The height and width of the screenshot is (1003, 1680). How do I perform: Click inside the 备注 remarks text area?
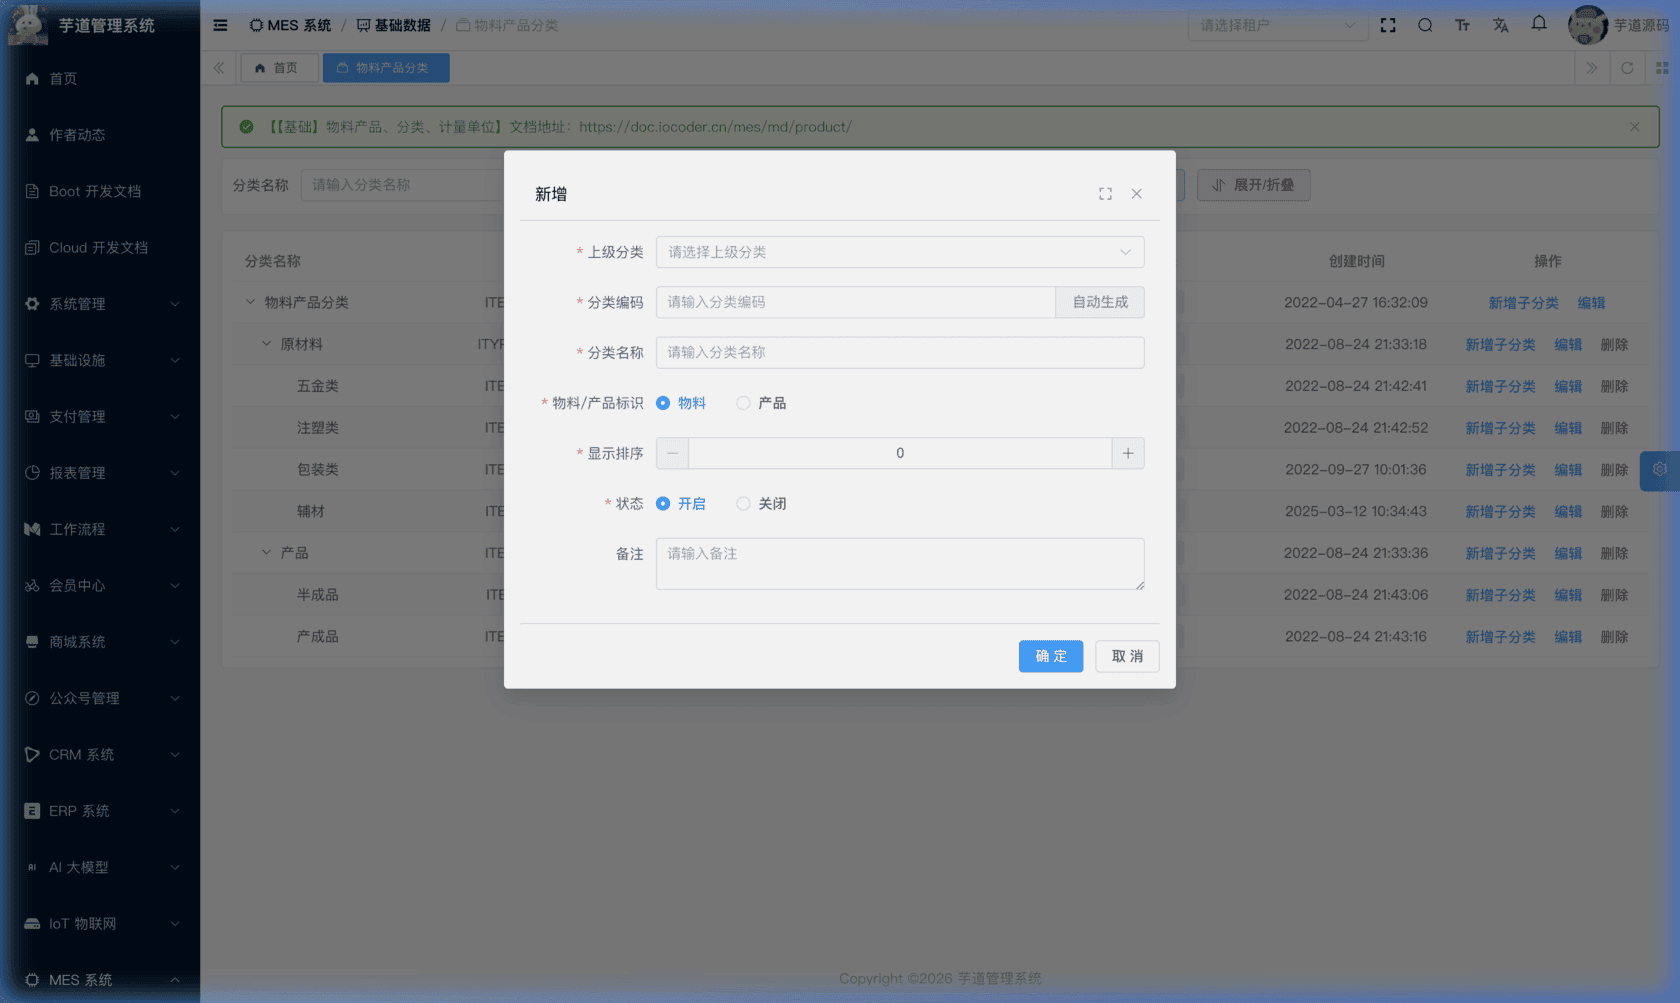(x=899, y=563)
